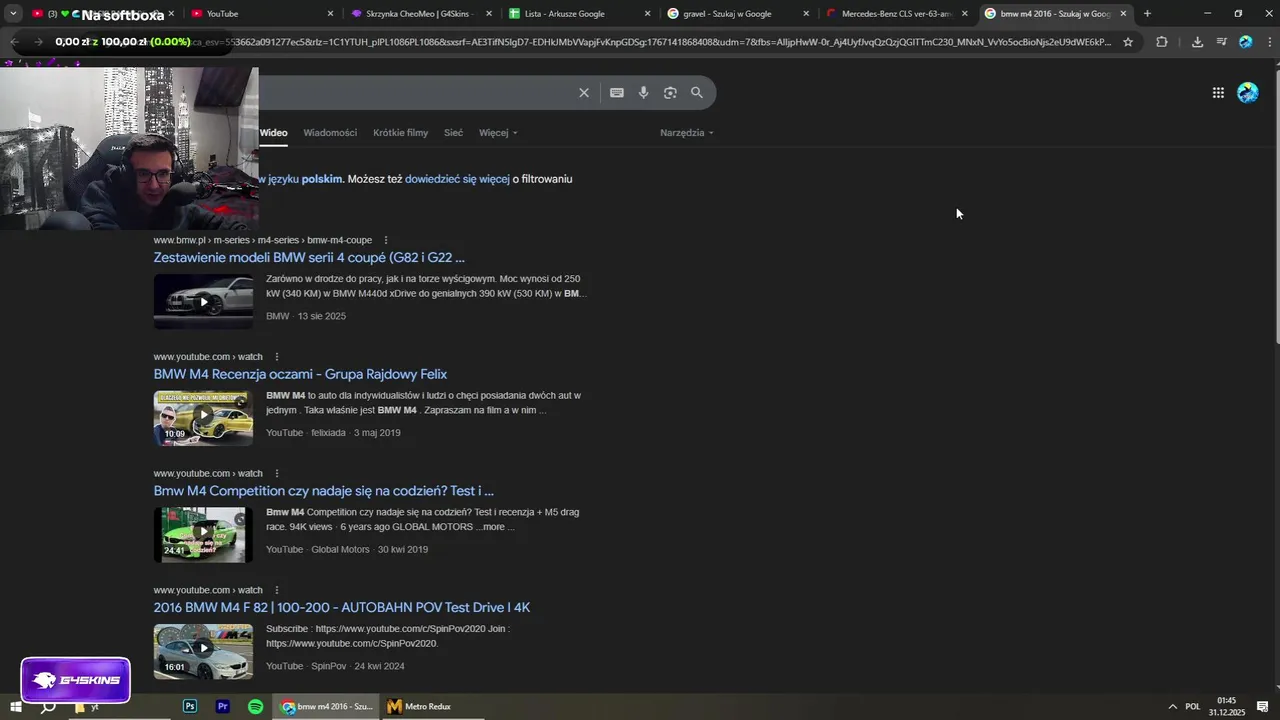Close the YouTube tab
This screenshot has height=720, width=1280.
(x=331, y=14)
